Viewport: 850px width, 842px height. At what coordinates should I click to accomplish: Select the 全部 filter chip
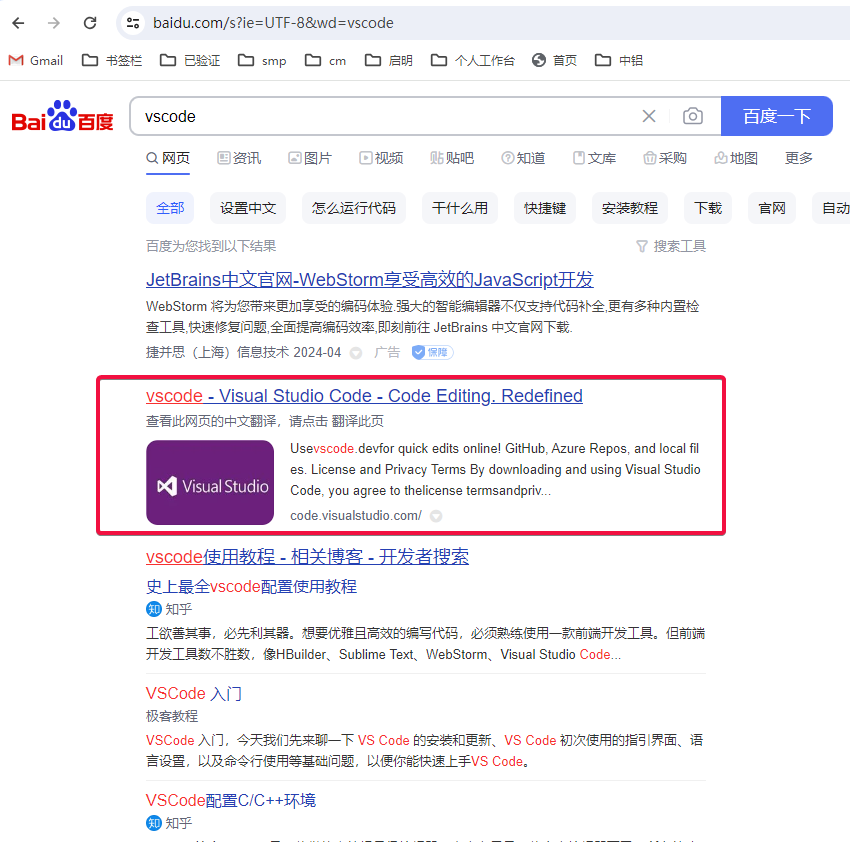click(170, 208)
